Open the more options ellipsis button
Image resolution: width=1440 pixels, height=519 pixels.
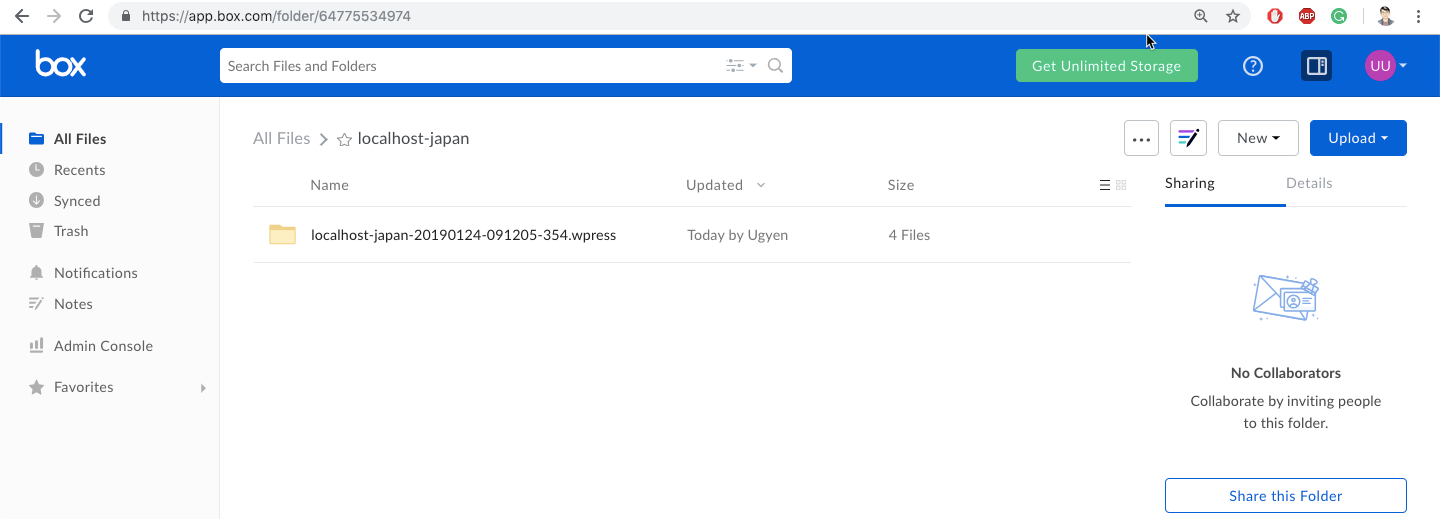(x=1141, y=139)
